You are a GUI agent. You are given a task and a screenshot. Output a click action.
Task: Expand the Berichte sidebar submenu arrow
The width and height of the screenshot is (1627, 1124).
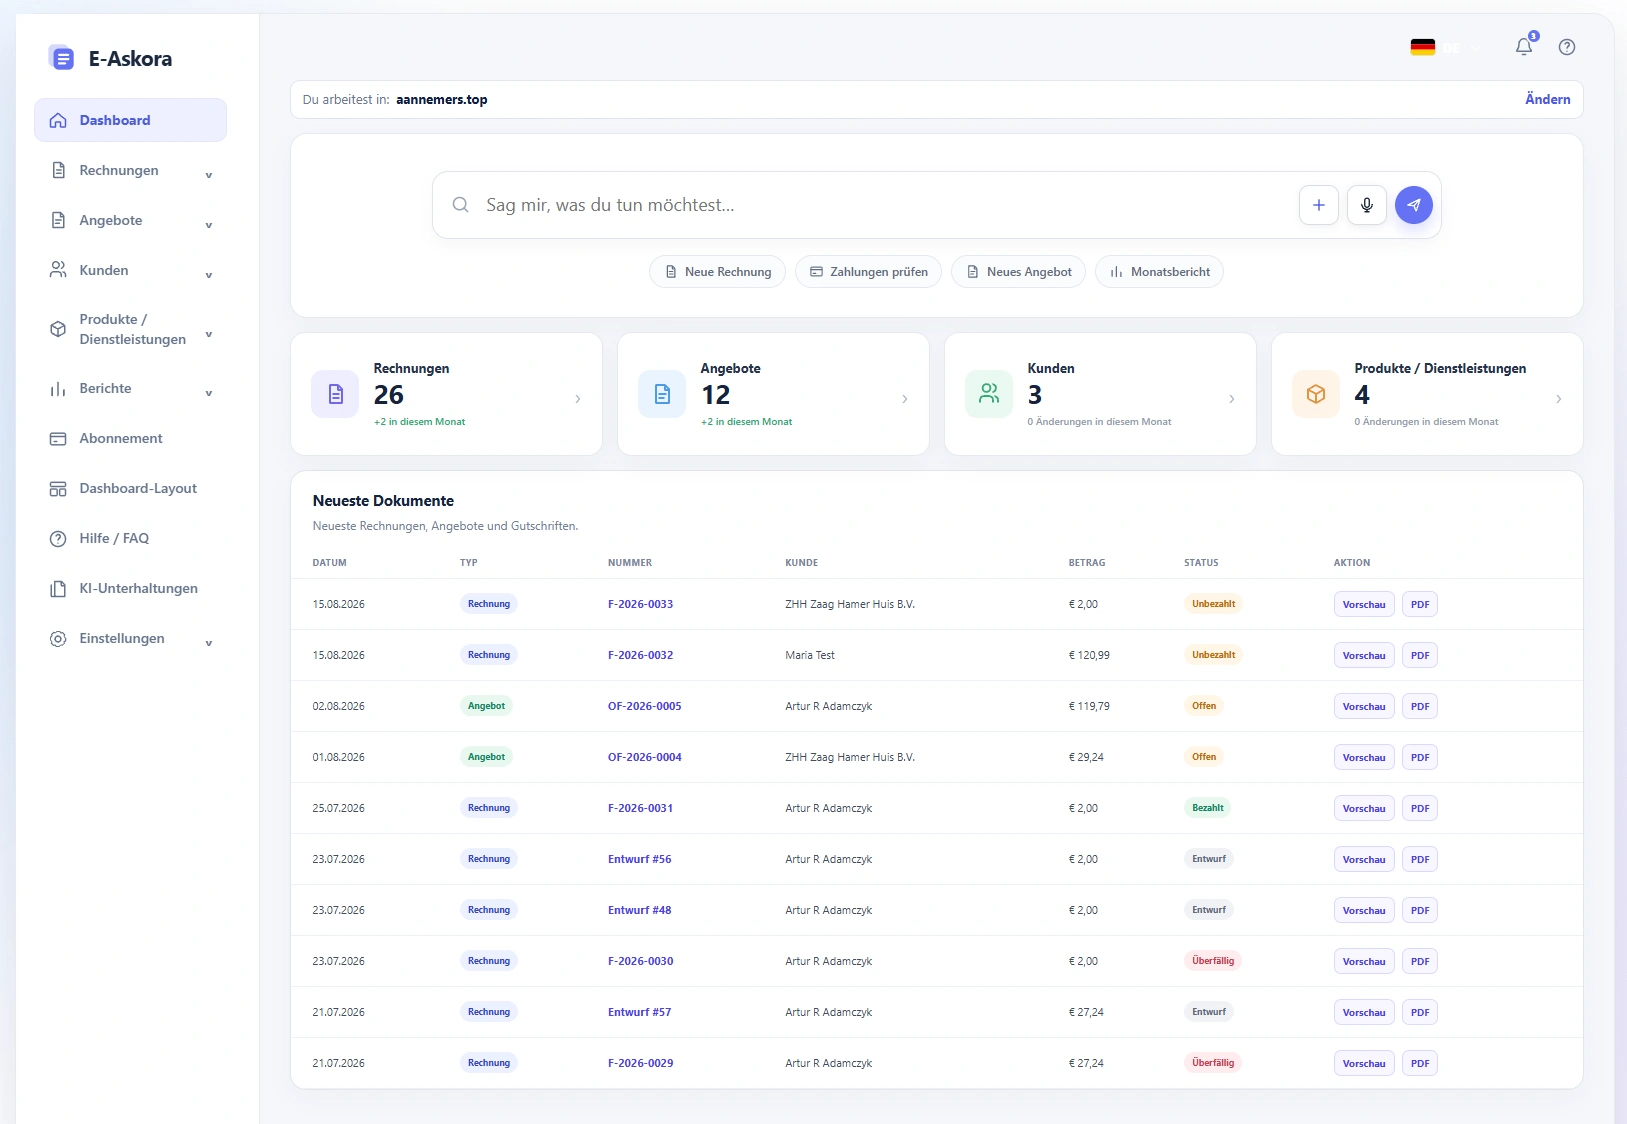click(x=209, y=393)
